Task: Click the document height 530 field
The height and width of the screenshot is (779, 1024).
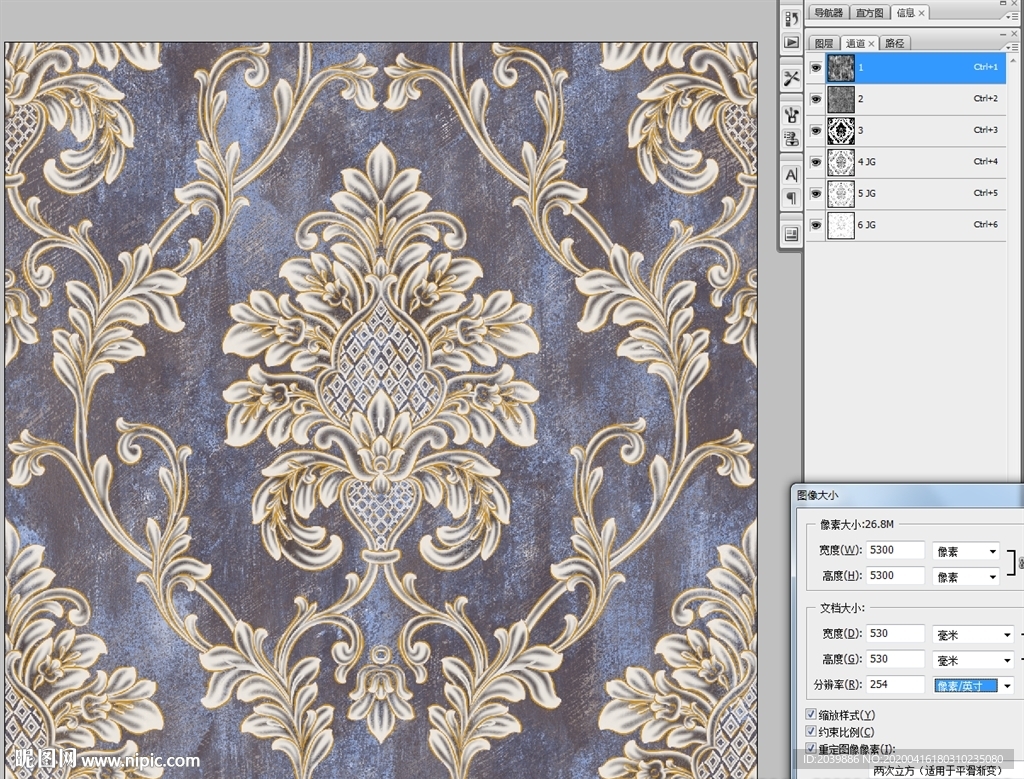Action: [895, 658]
